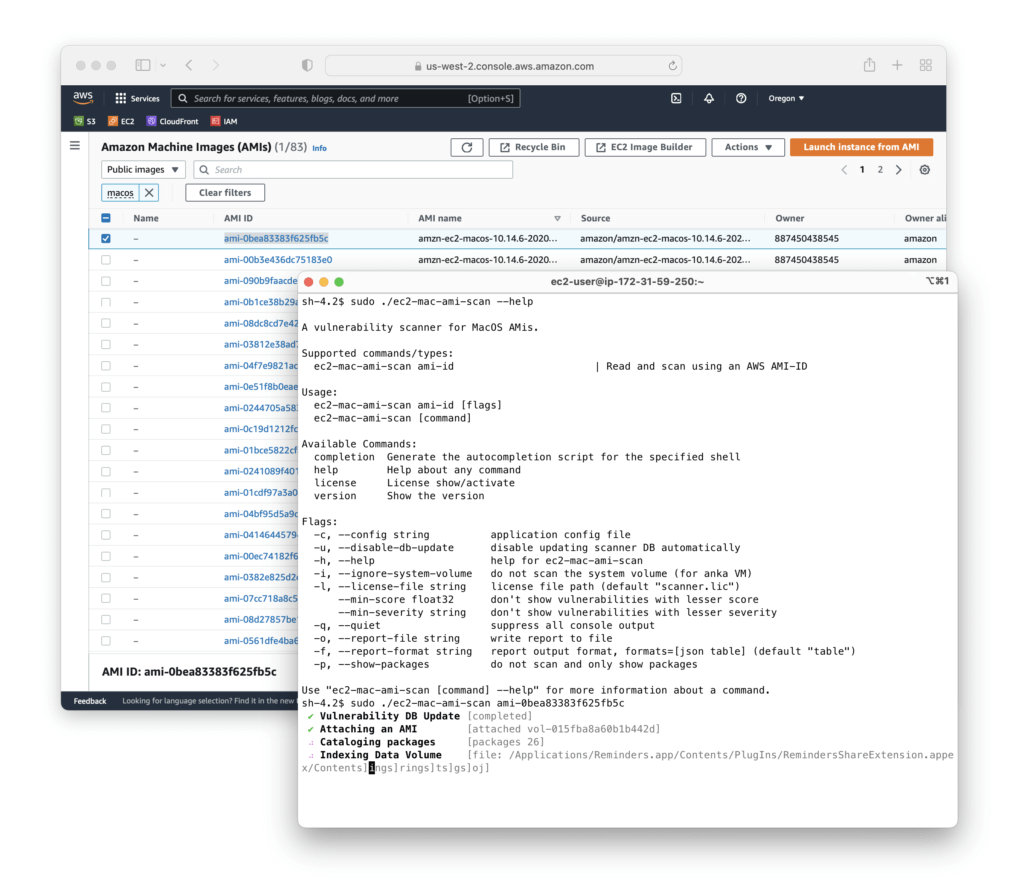Open the Services grid menu
The height and width of the screenshot is (881, 1024).
137,98
